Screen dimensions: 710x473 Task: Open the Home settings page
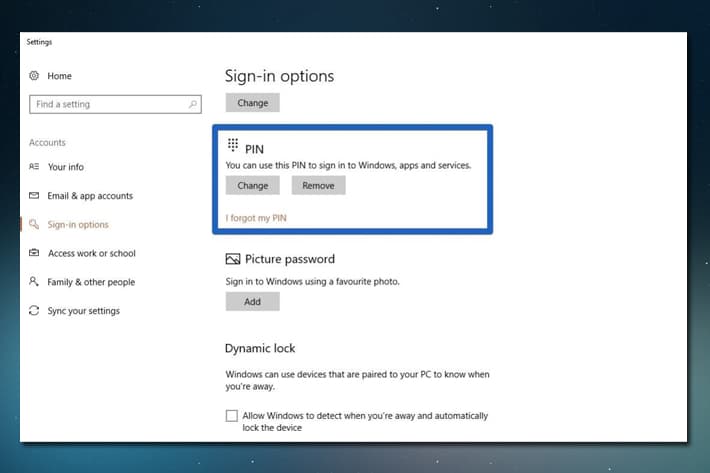click(59, 76)
